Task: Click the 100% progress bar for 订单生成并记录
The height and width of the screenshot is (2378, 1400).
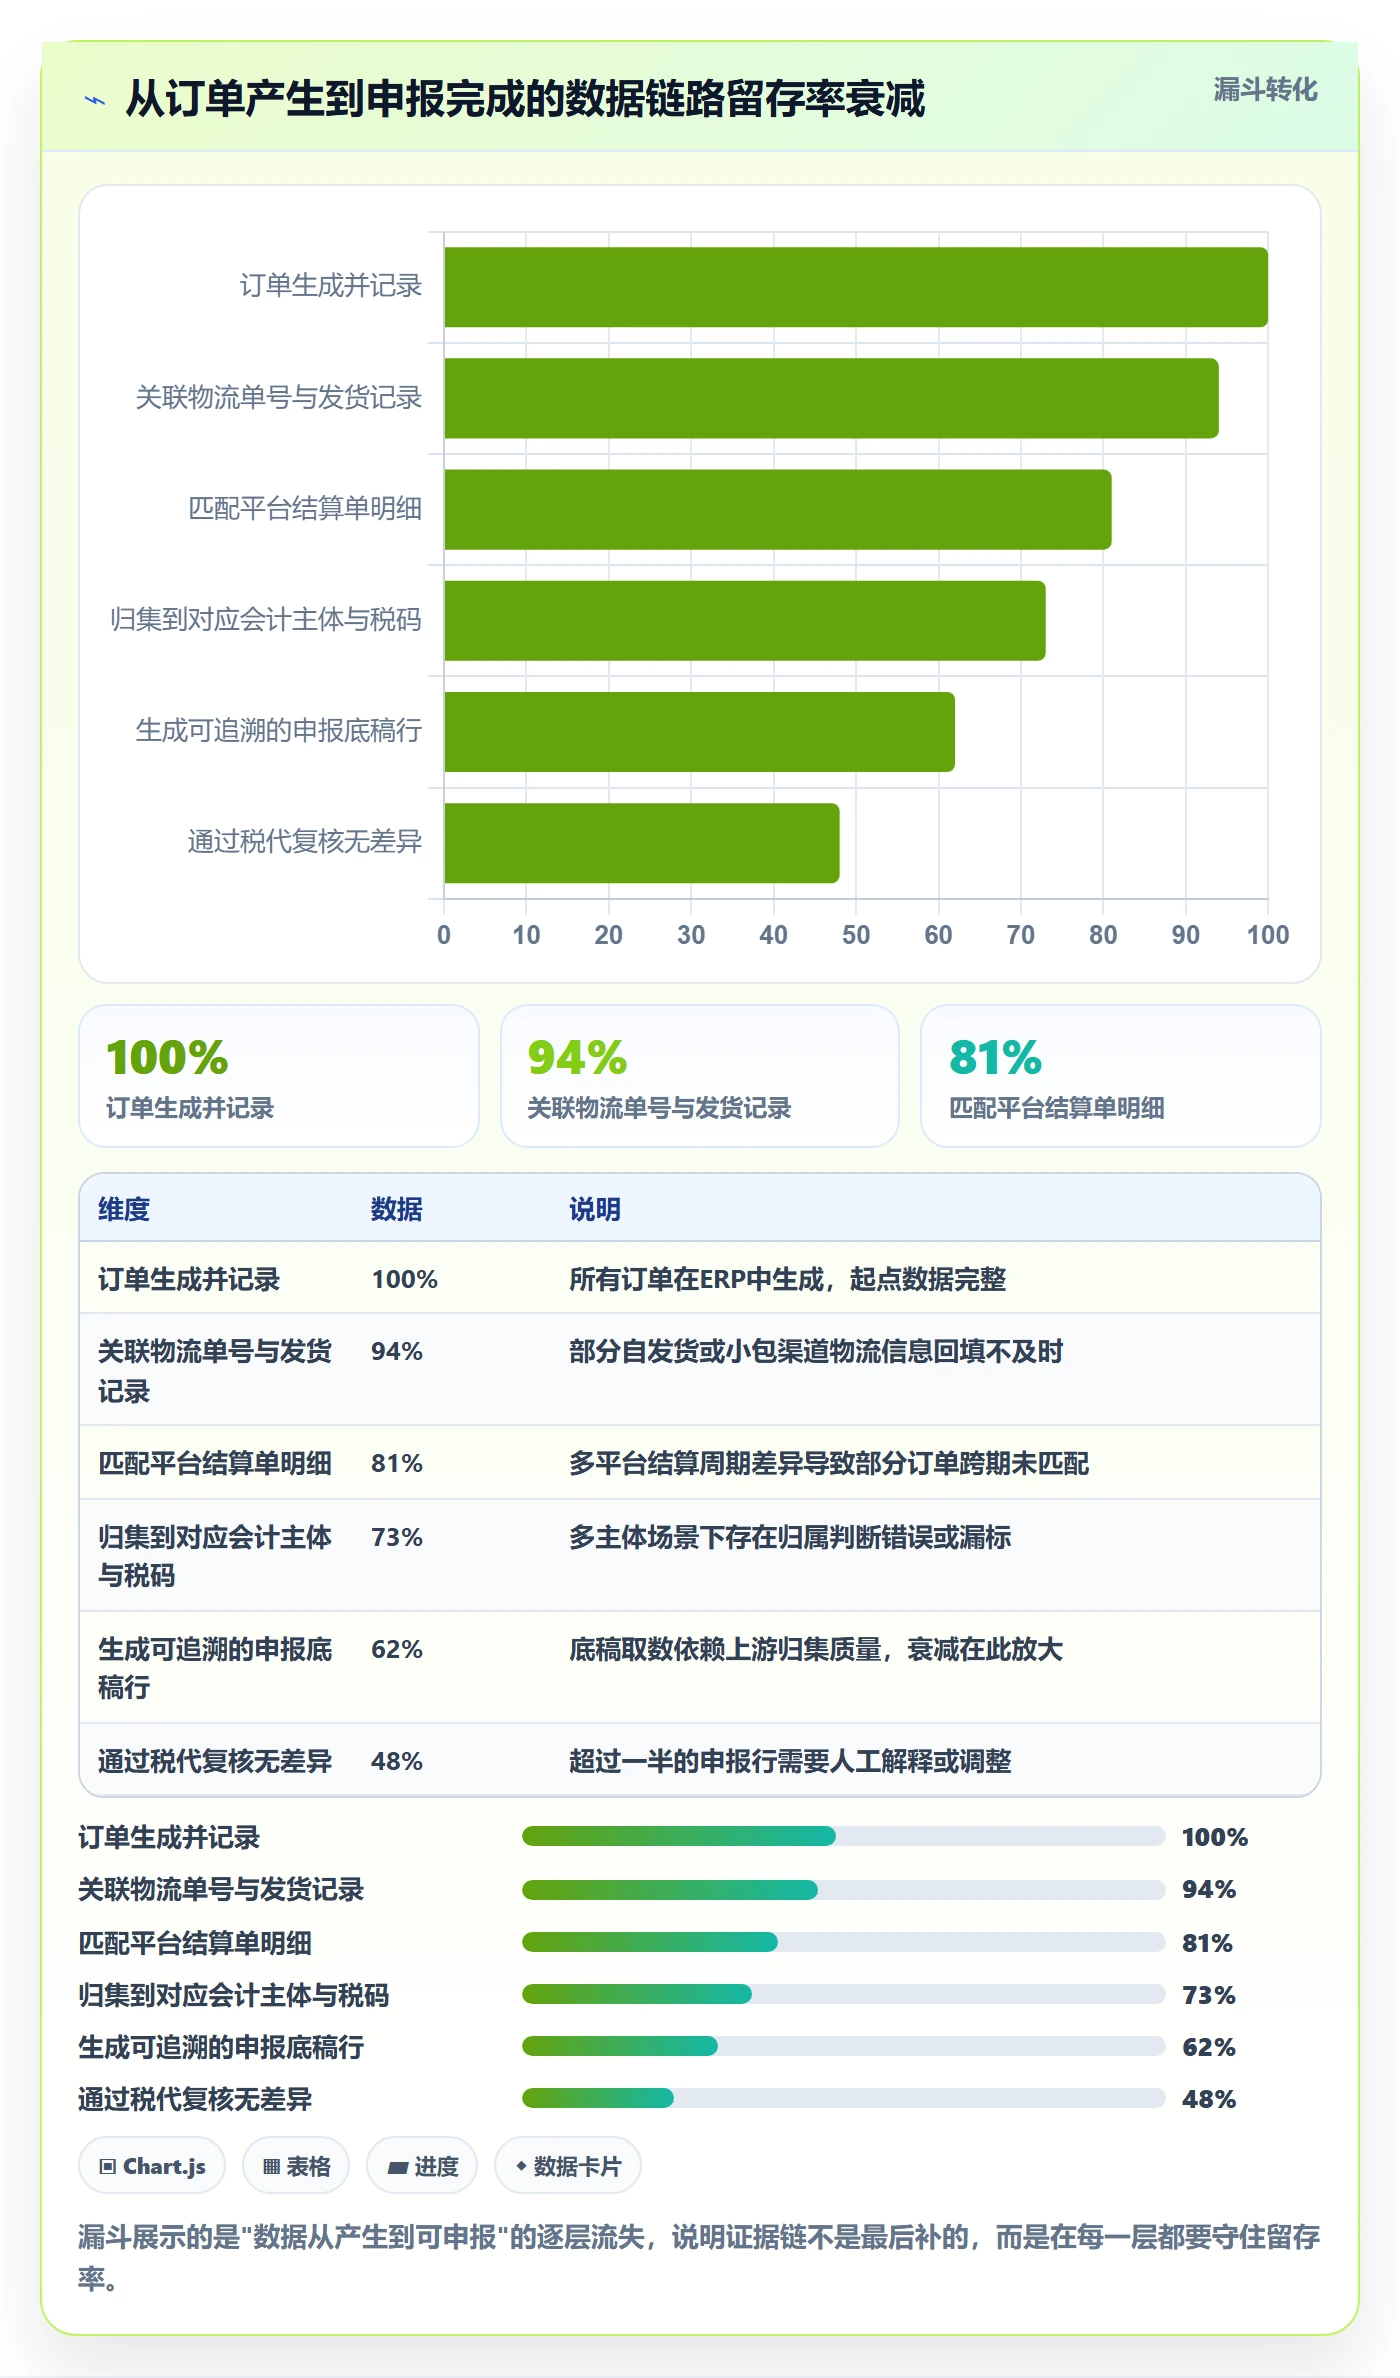Action: 844,1836
